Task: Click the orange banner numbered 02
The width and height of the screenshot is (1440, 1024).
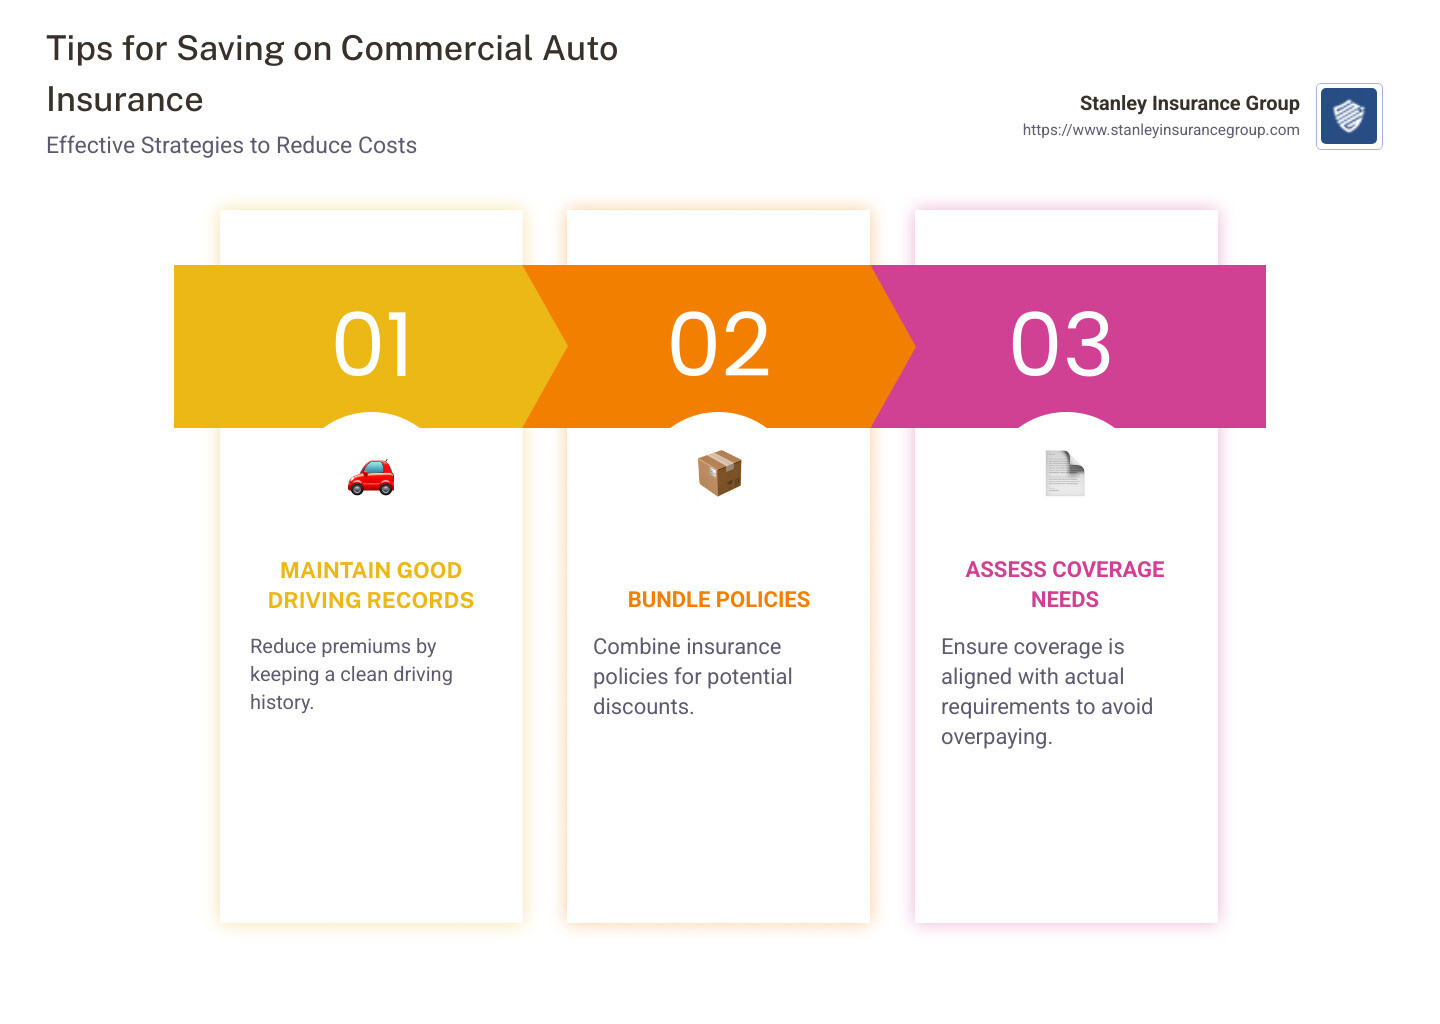Action: (719, 345)
